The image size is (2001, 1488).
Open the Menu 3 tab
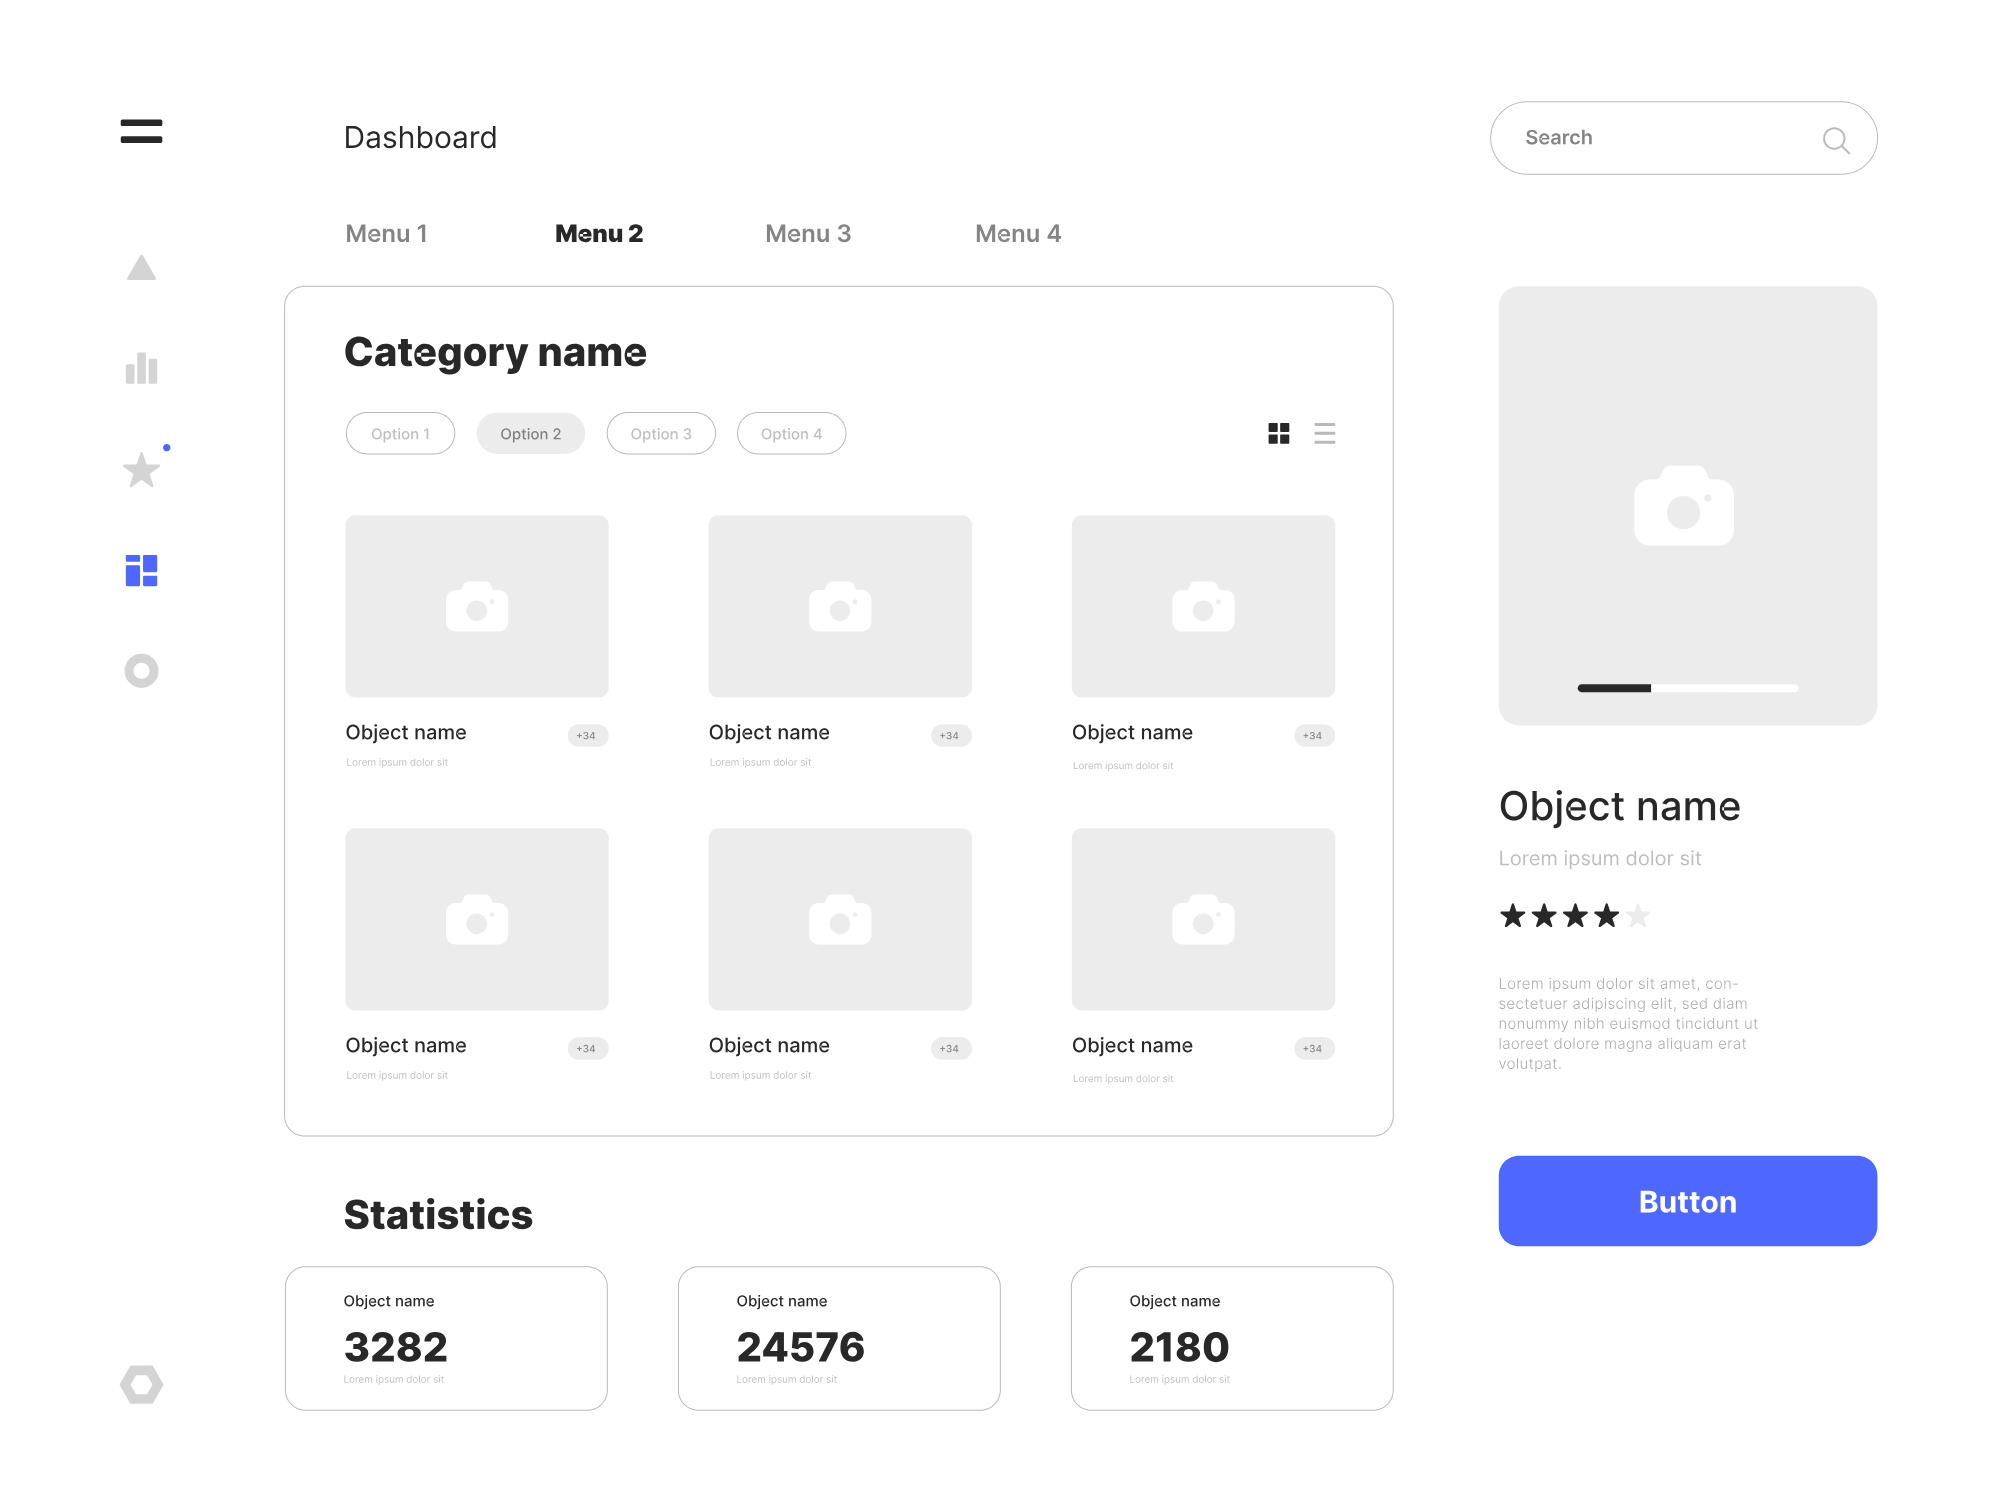point(807,233)
